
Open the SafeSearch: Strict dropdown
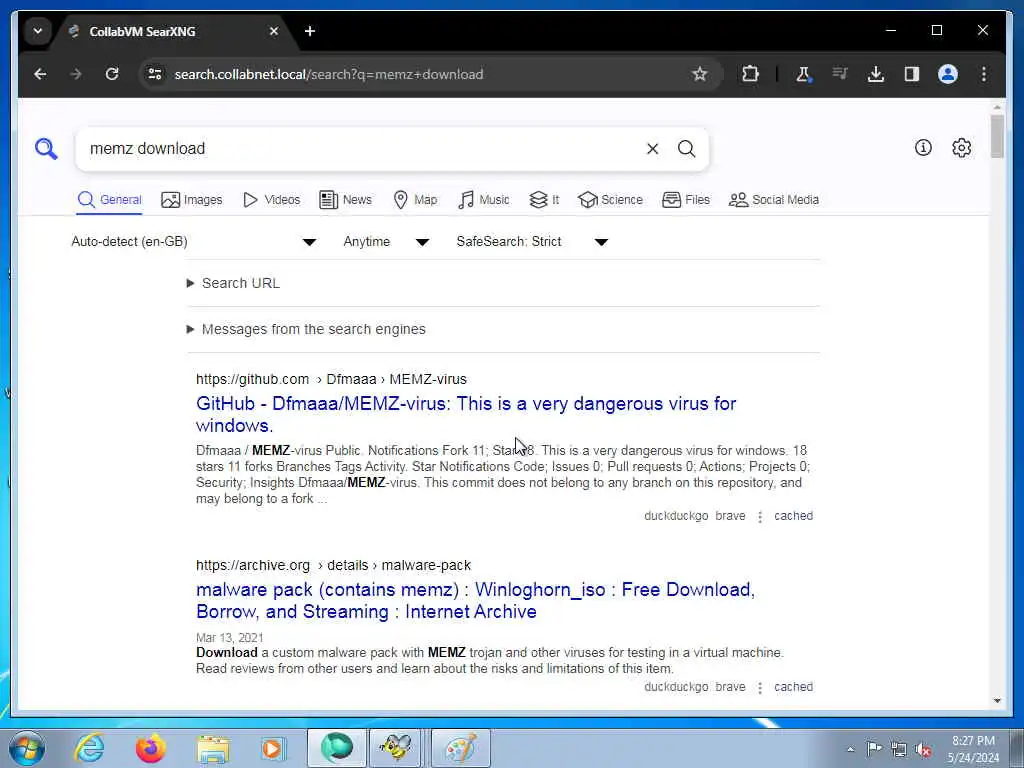pos(532,242)
